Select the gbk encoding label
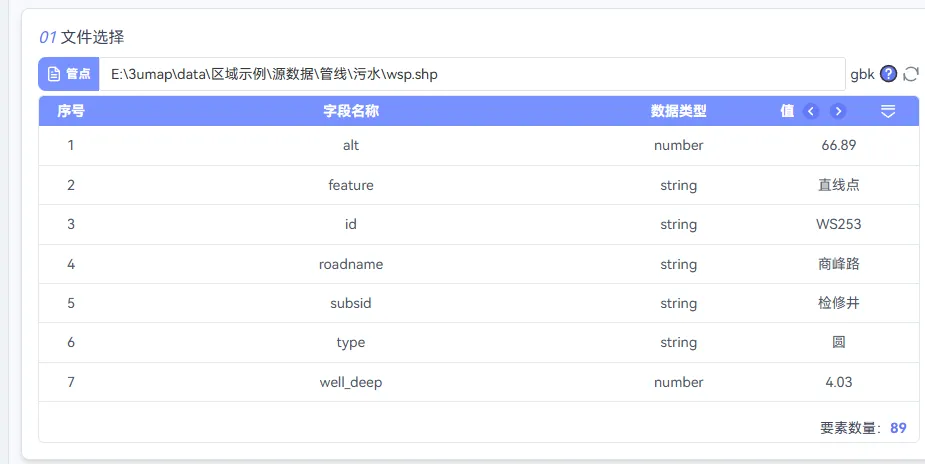 point(862,74)
